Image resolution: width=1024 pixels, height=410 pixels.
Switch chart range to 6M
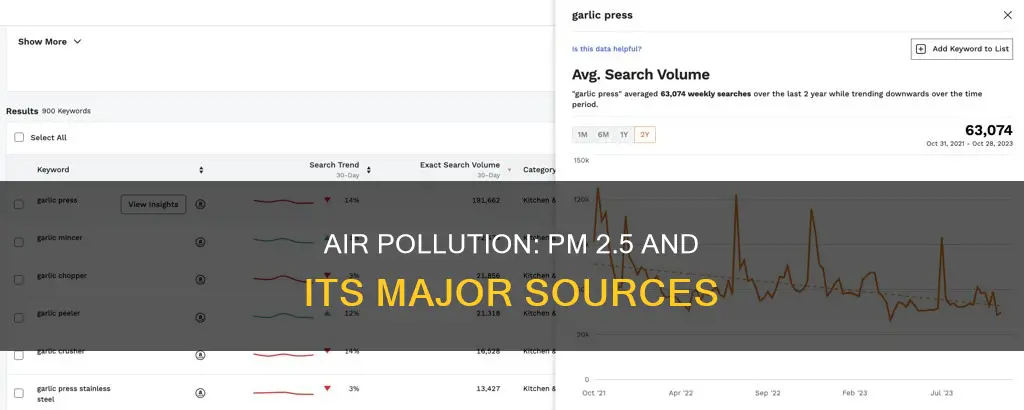click(603, 134)
